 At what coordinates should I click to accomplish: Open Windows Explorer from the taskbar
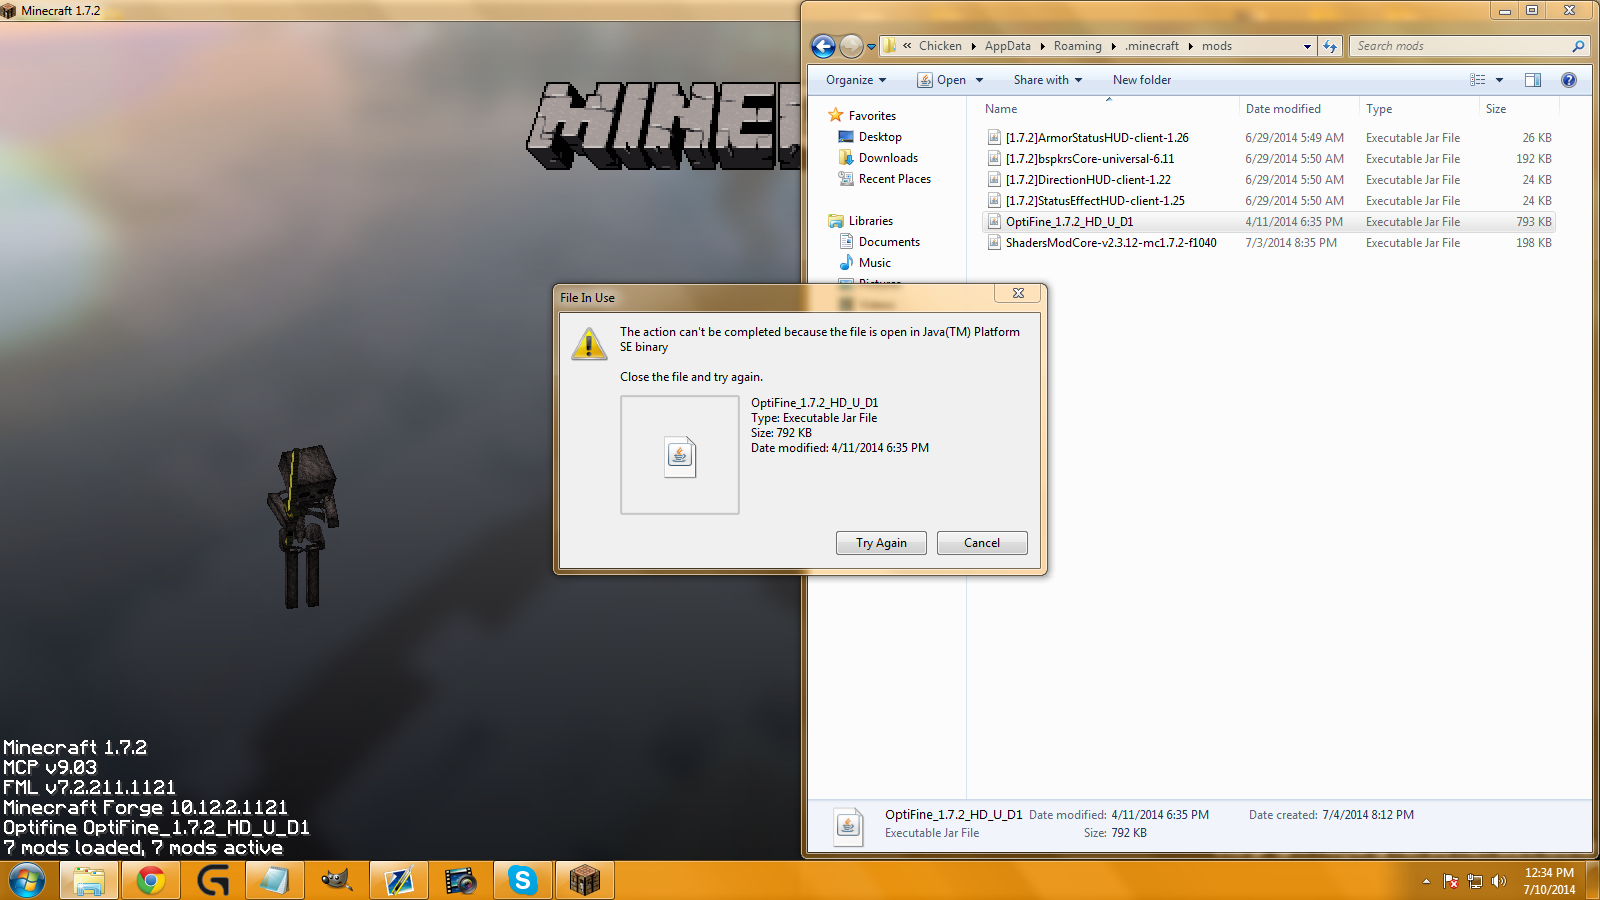coord(89,880)
